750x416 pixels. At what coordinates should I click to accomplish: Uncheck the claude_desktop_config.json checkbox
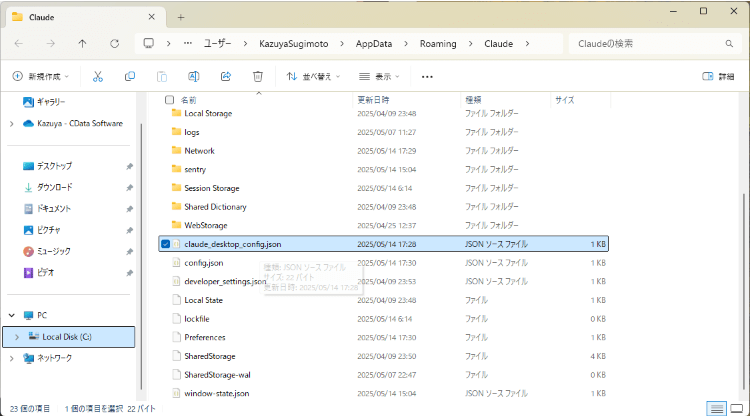(x=165, y=244)
